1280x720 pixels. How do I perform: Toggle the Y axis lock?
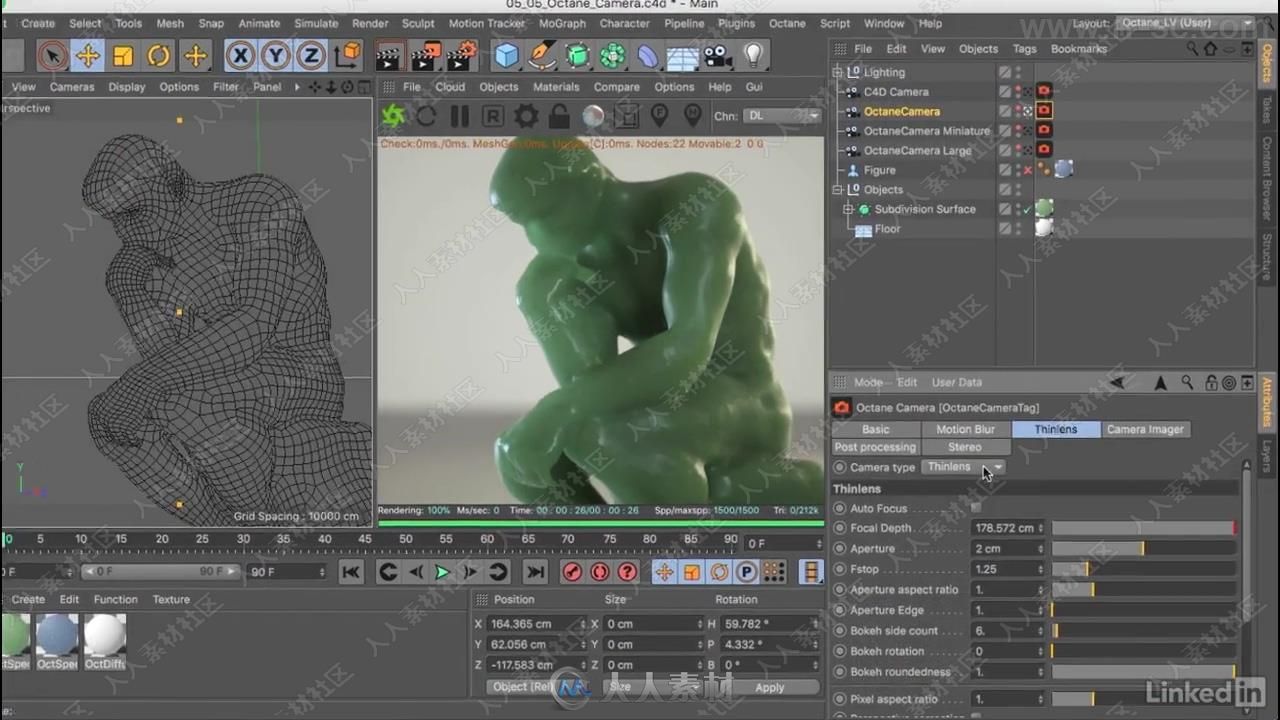click(x=276, y=56)
